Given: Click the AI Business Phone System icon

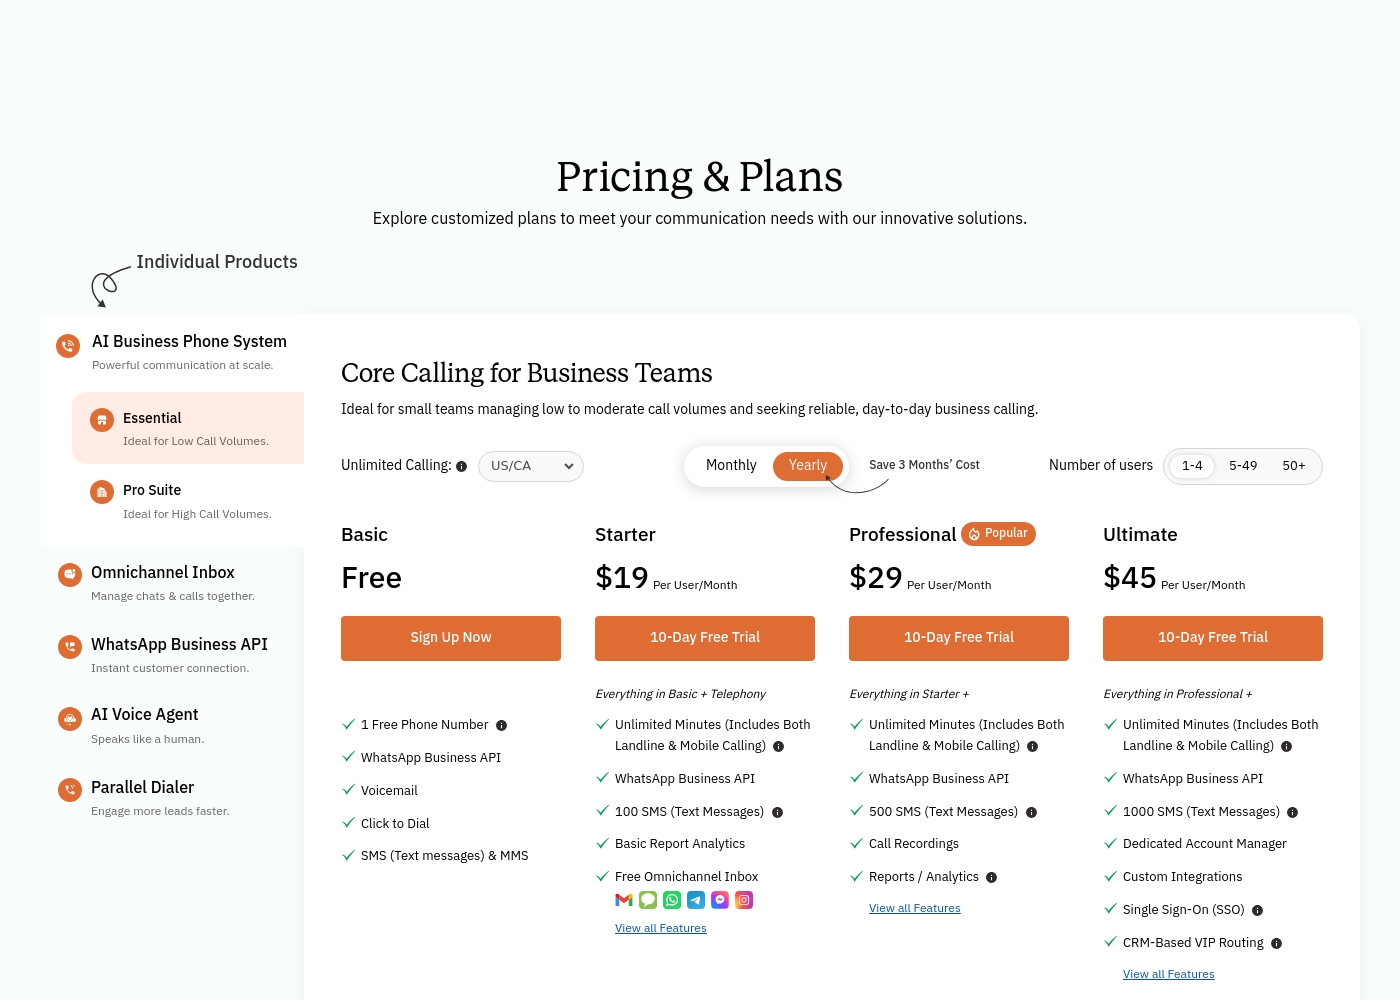Looking at the screenshot, I should [x=68, y=346].
